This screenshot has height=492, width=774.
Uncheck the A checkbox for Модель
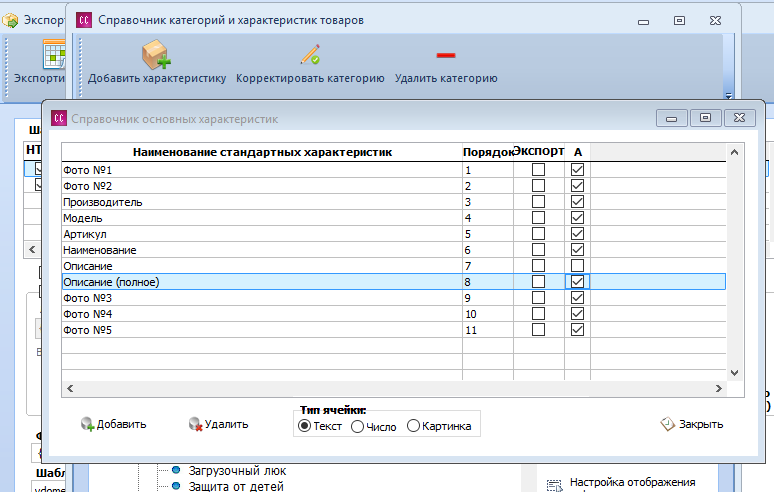point(577,218)
